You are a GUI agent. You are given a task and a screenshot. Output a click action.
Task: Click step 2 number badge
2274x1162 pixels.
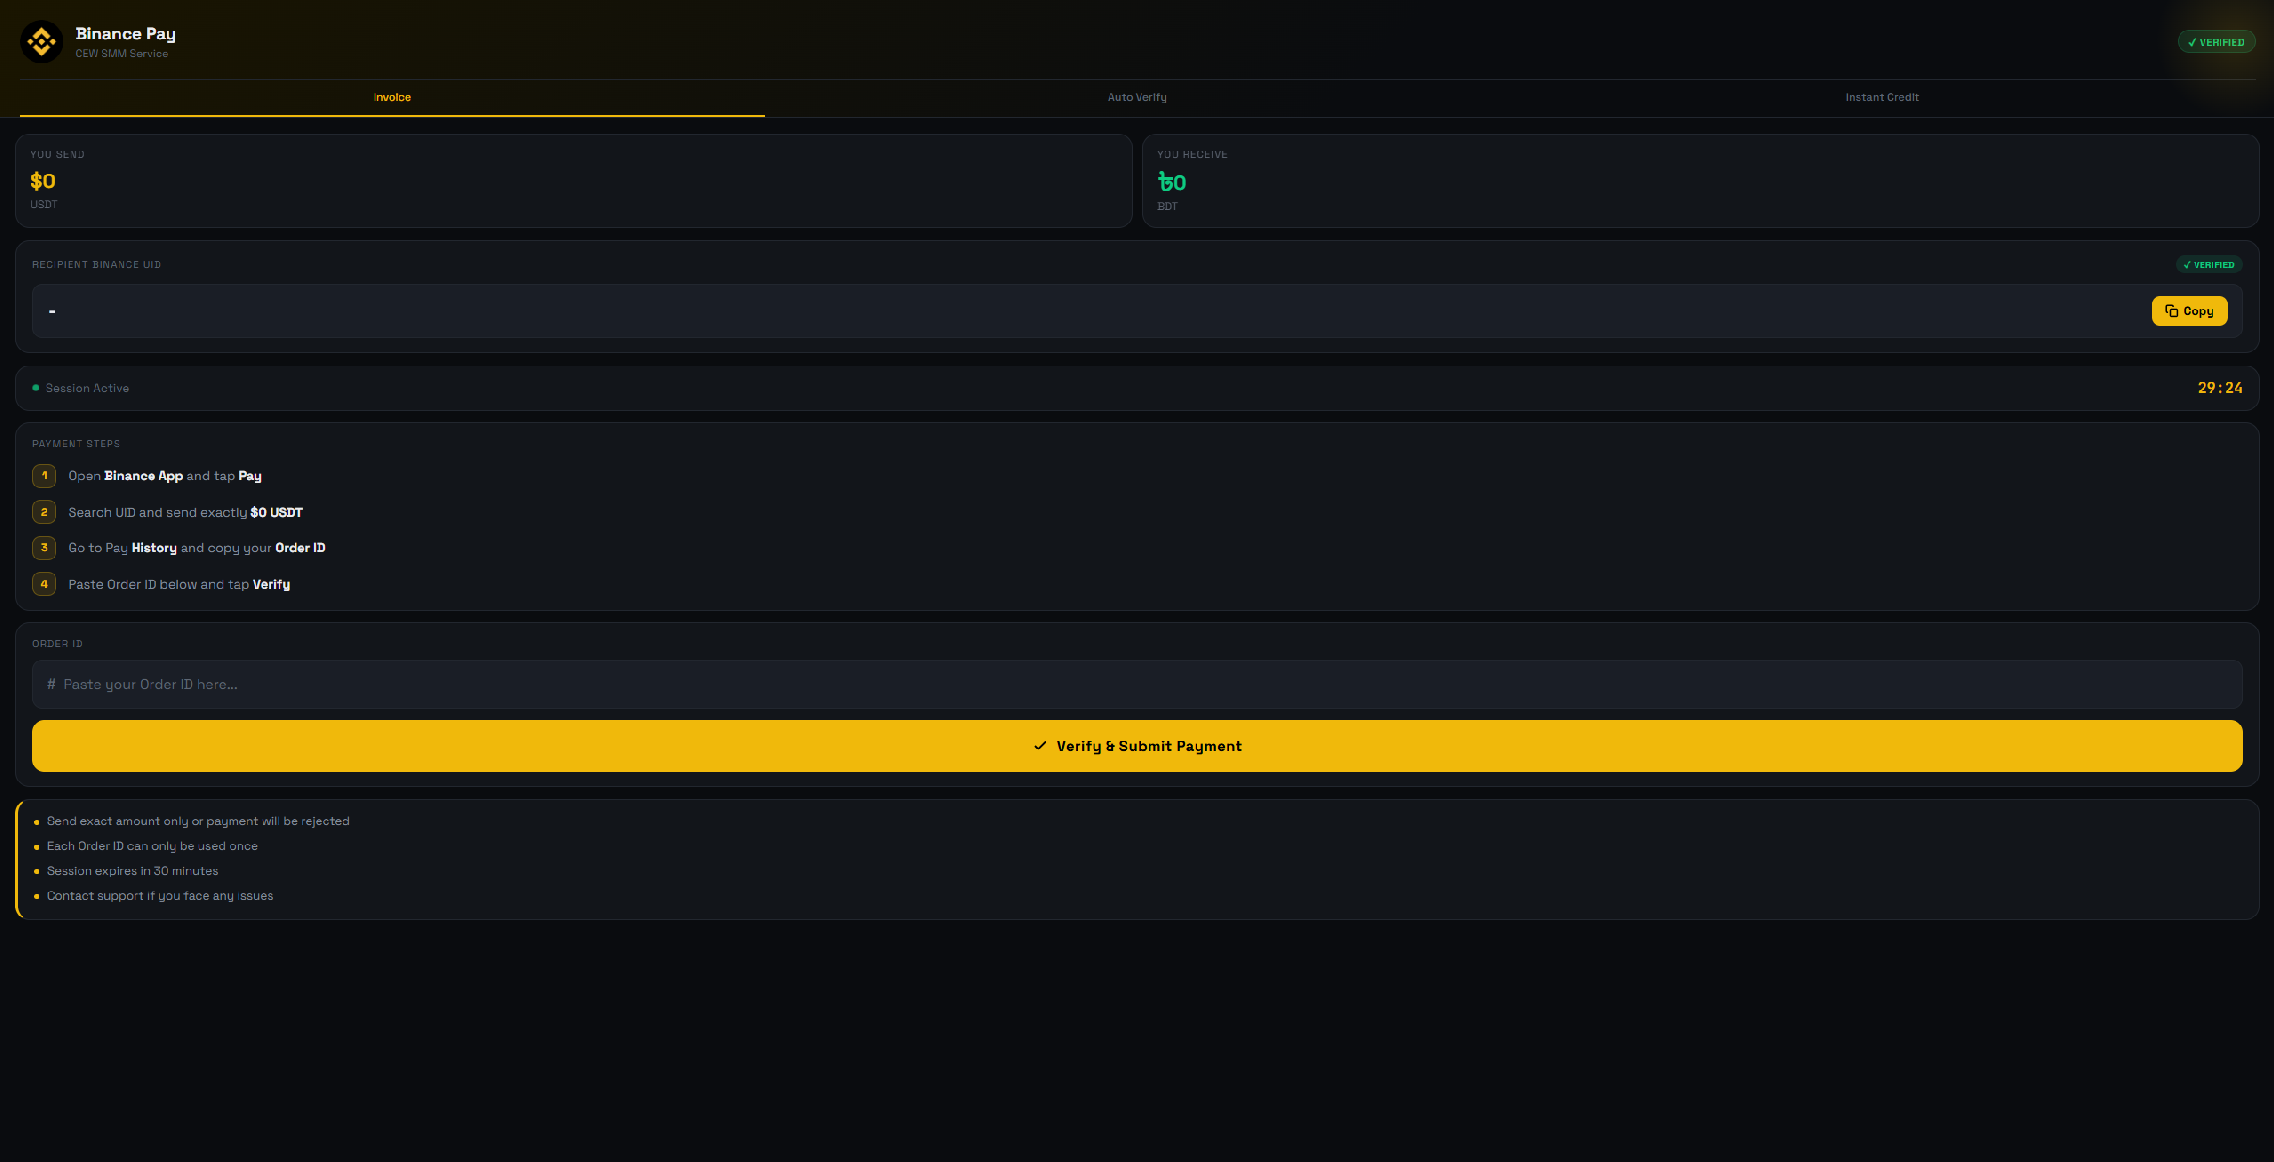(x=44, y=512)
